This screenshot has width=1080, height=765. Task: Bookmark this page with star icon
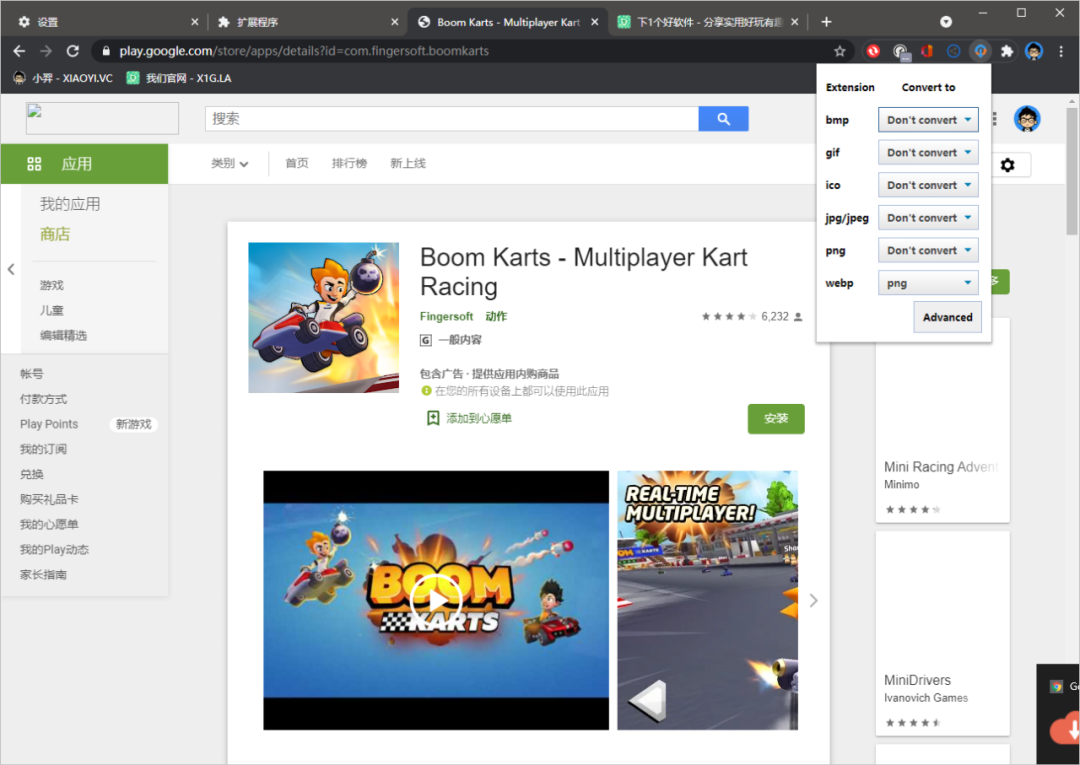[x=840, y=51]
